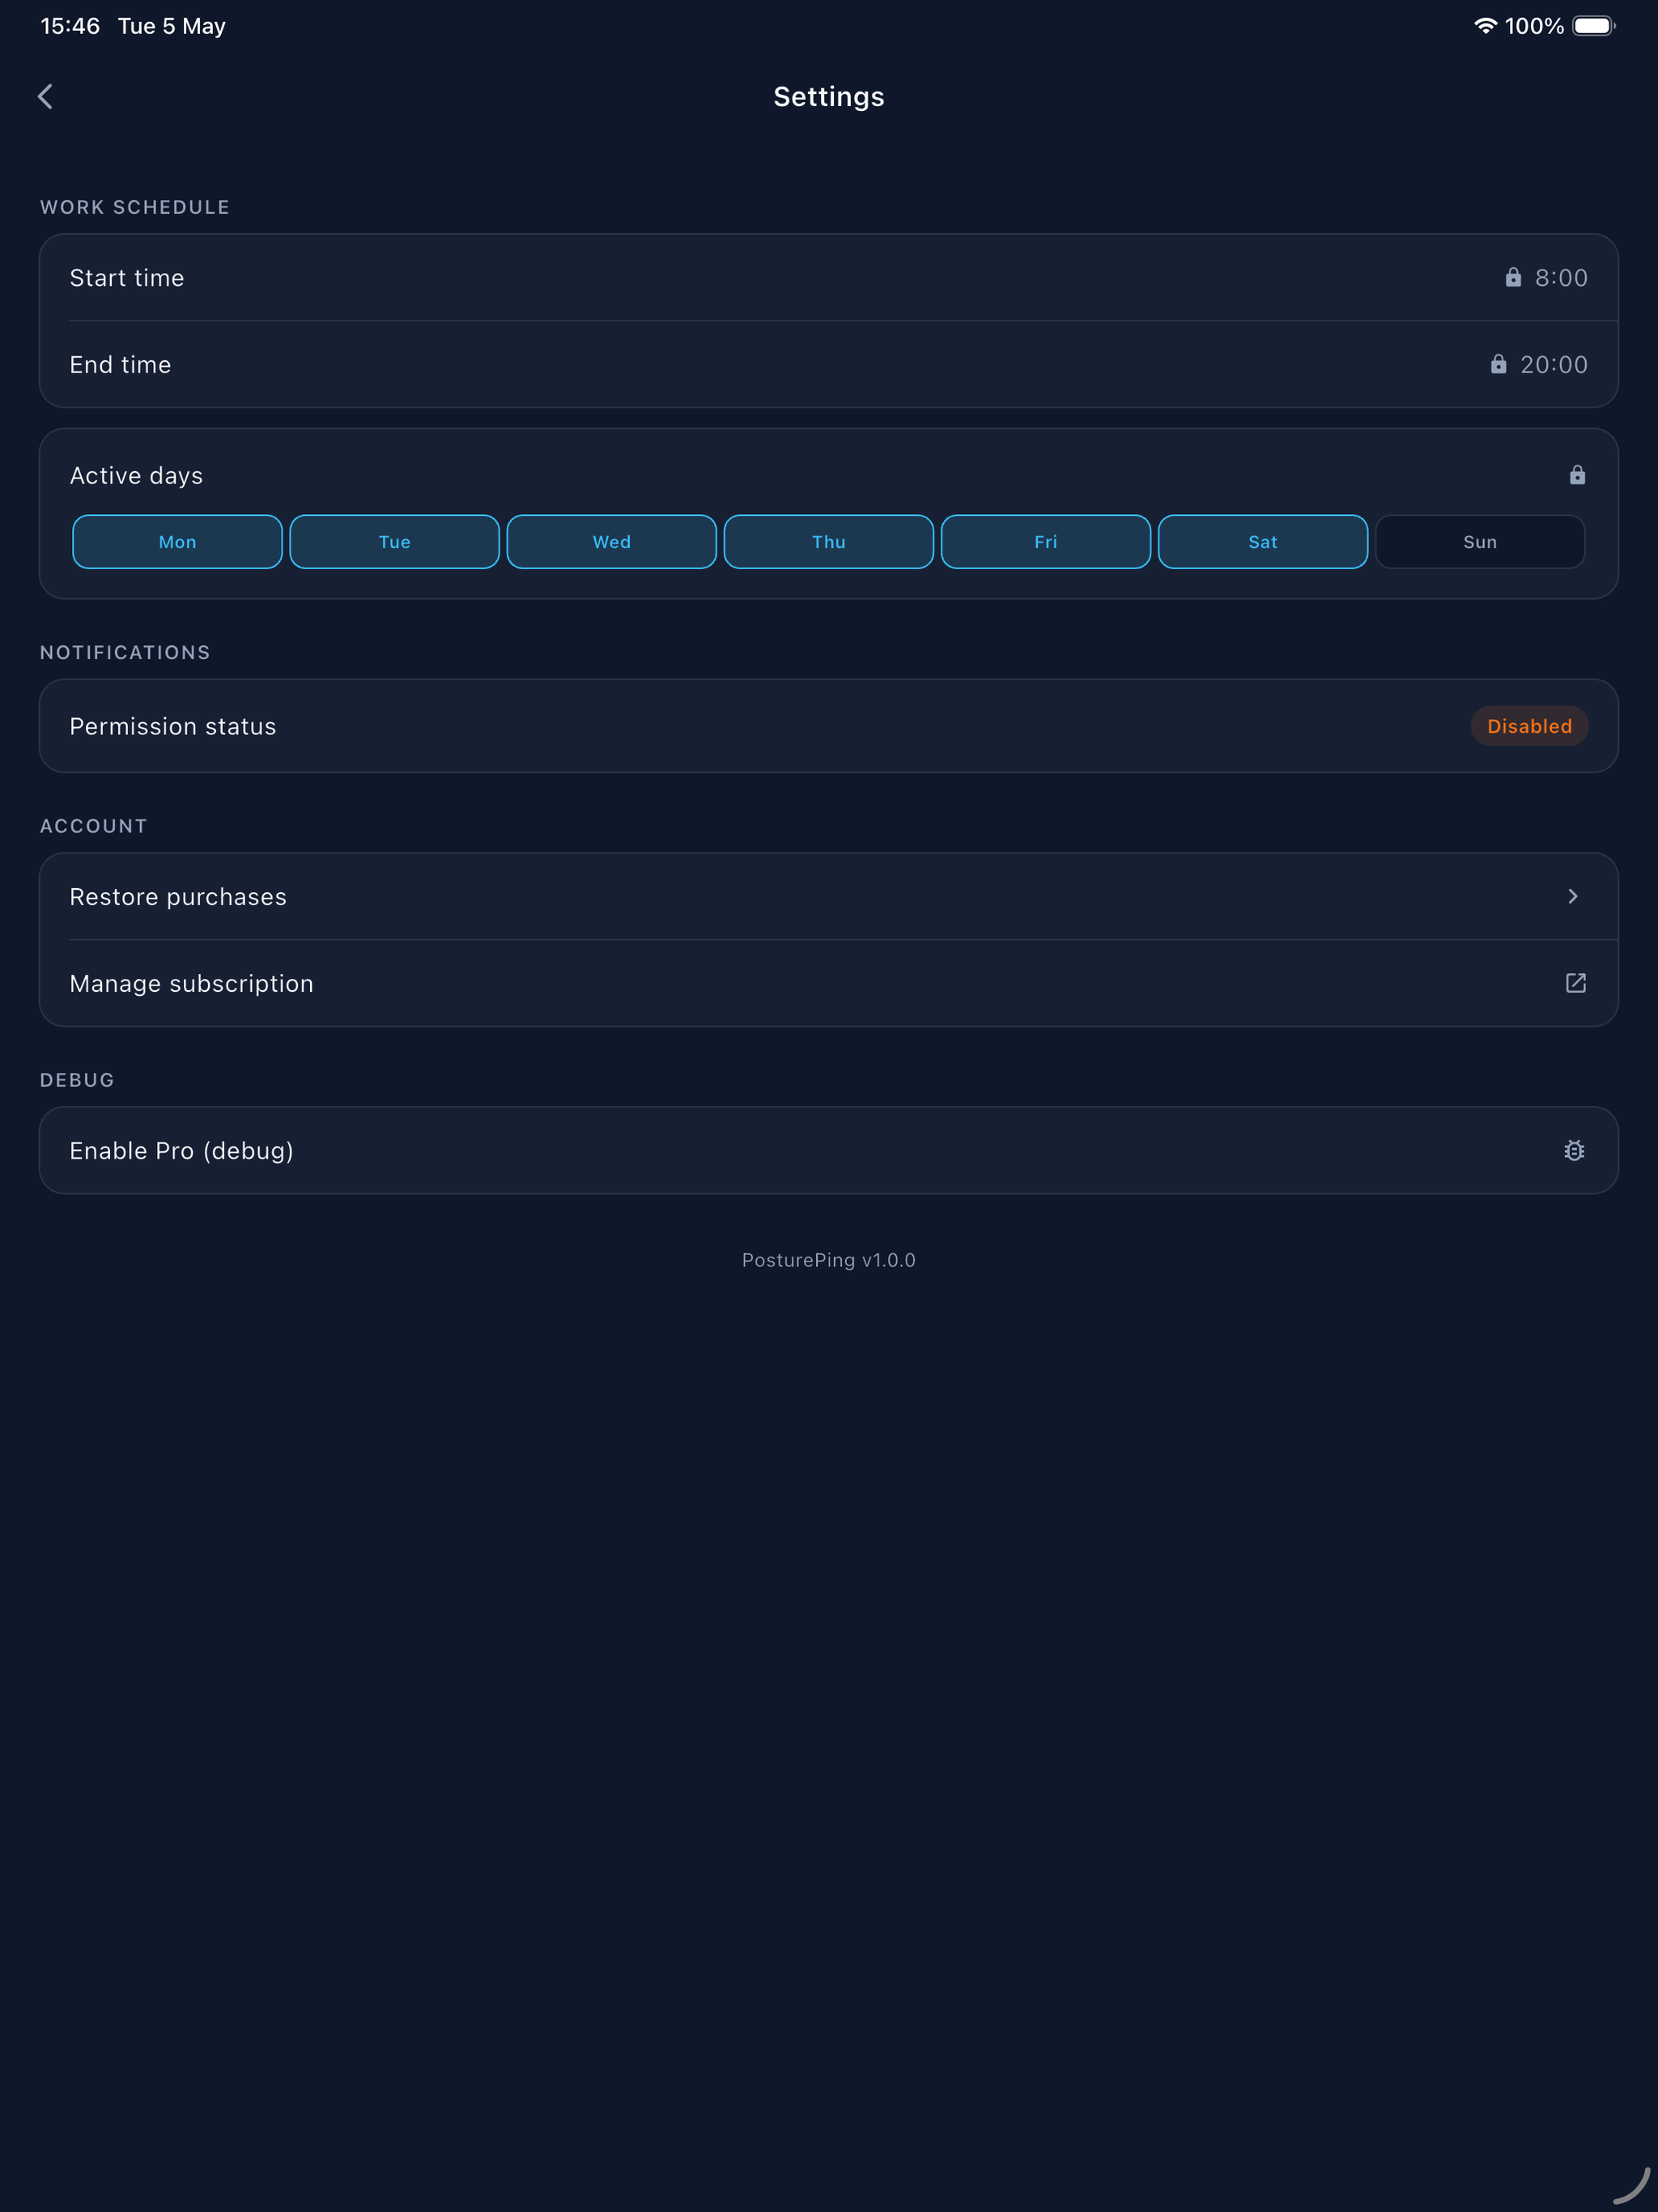This screenshot has height=2212, width=1658.
Task: Toggle Wed active day
Action: point(611,542)
